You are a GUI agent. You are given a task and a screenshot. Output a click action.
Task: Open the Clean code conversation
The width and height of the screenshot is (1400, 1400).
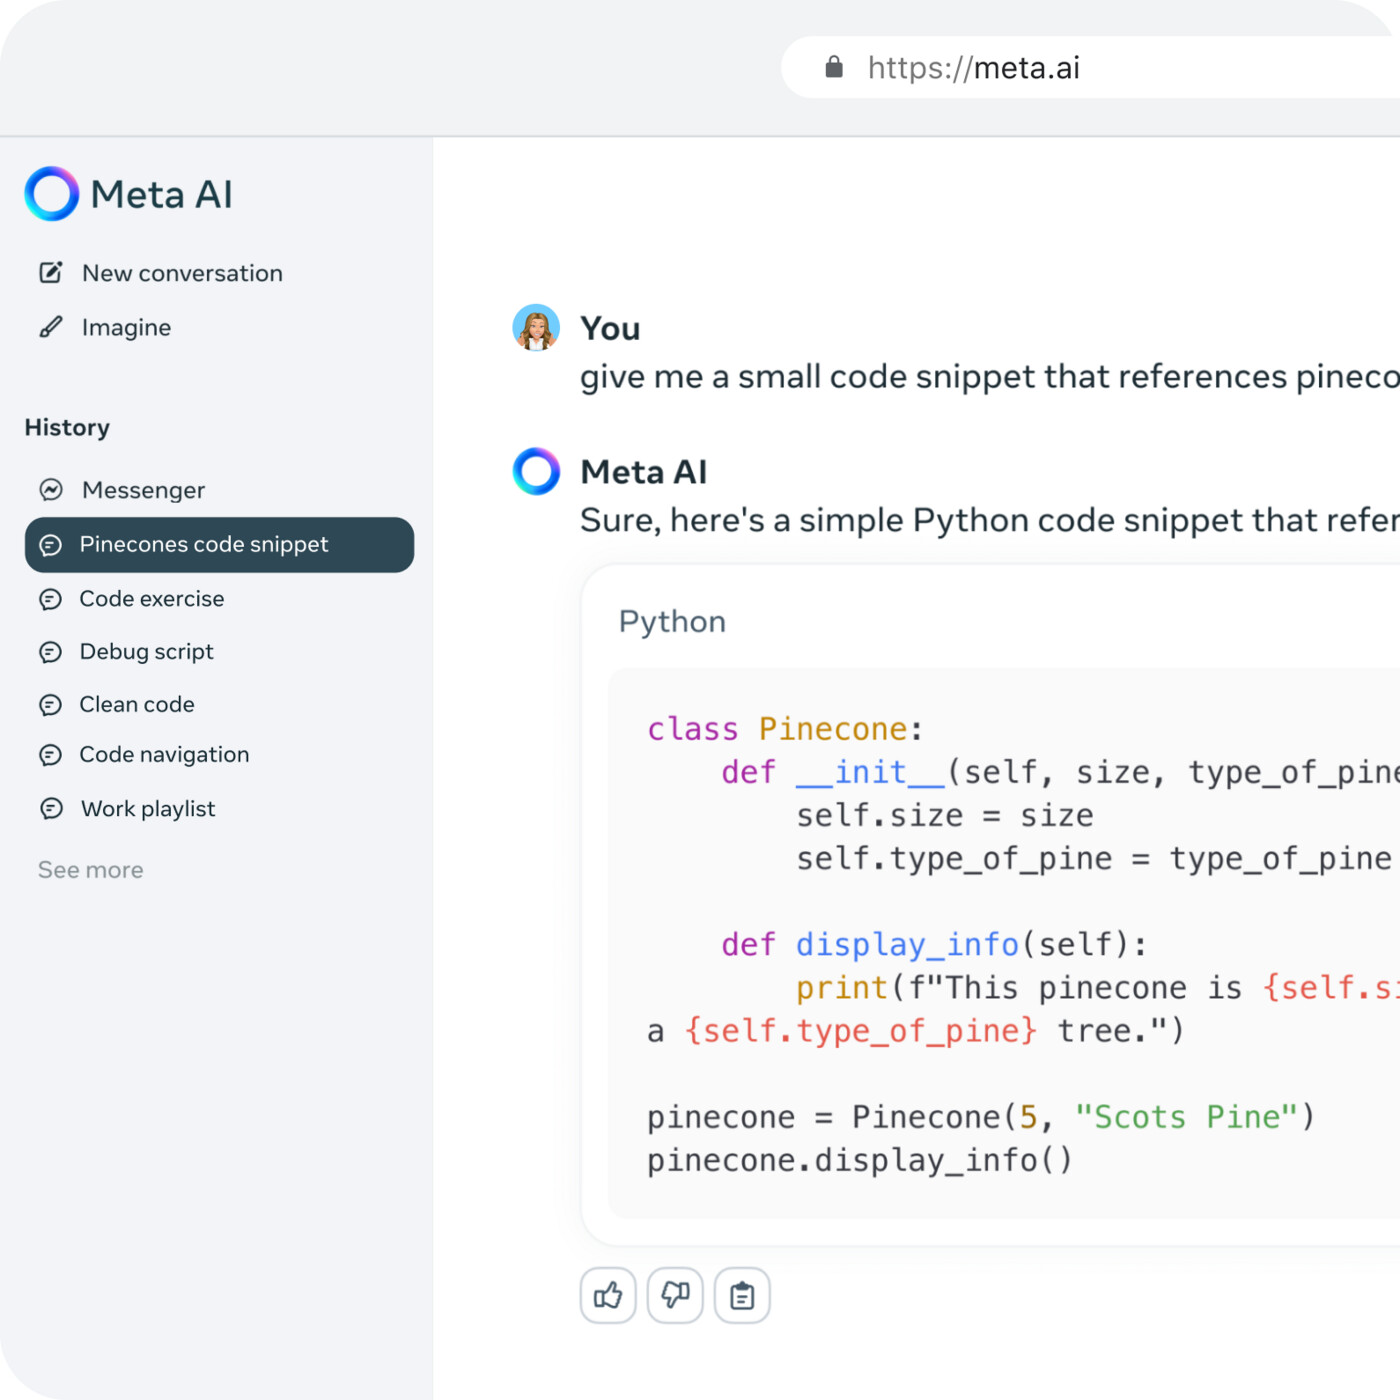(137, 705)
